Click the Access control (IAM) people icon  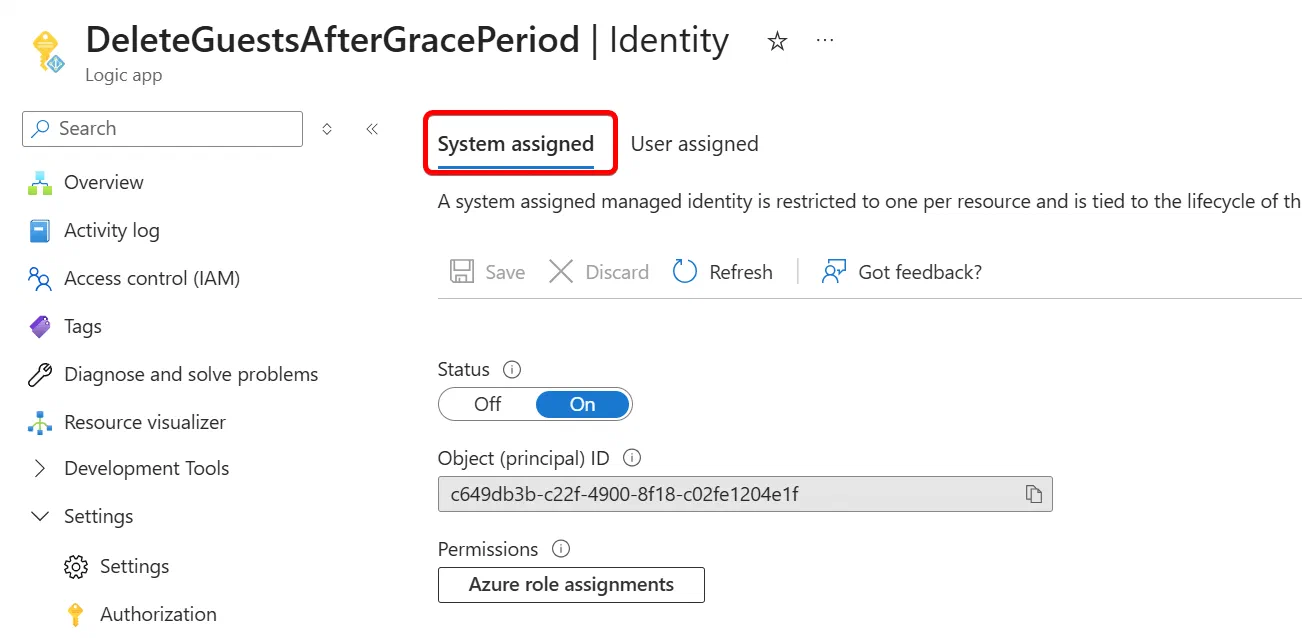(x=40, y=278)
